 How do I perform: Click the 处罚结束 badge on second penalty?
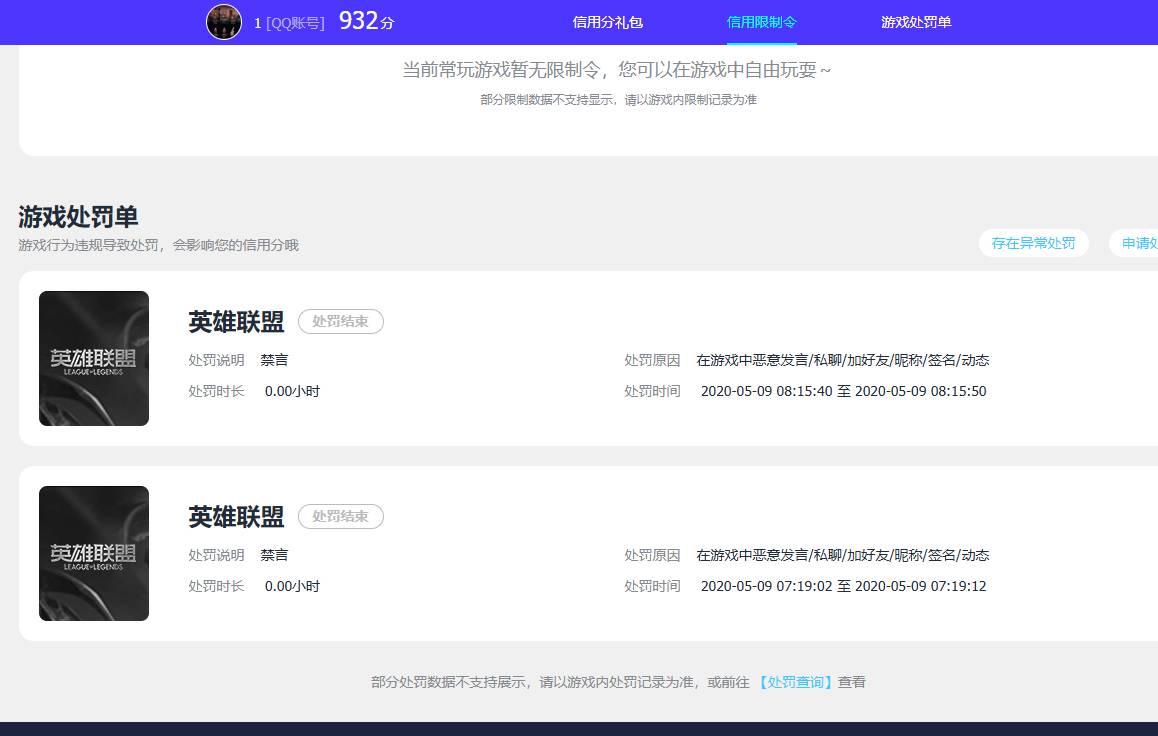(x=340, y=517)
